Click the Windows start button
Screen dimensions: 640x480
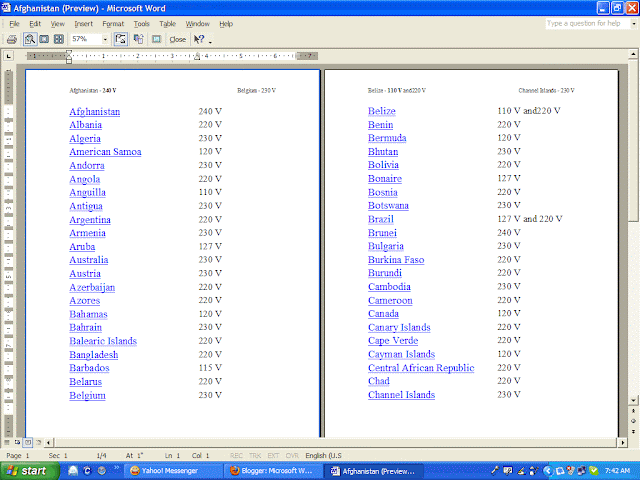click(x=29, y=471)
